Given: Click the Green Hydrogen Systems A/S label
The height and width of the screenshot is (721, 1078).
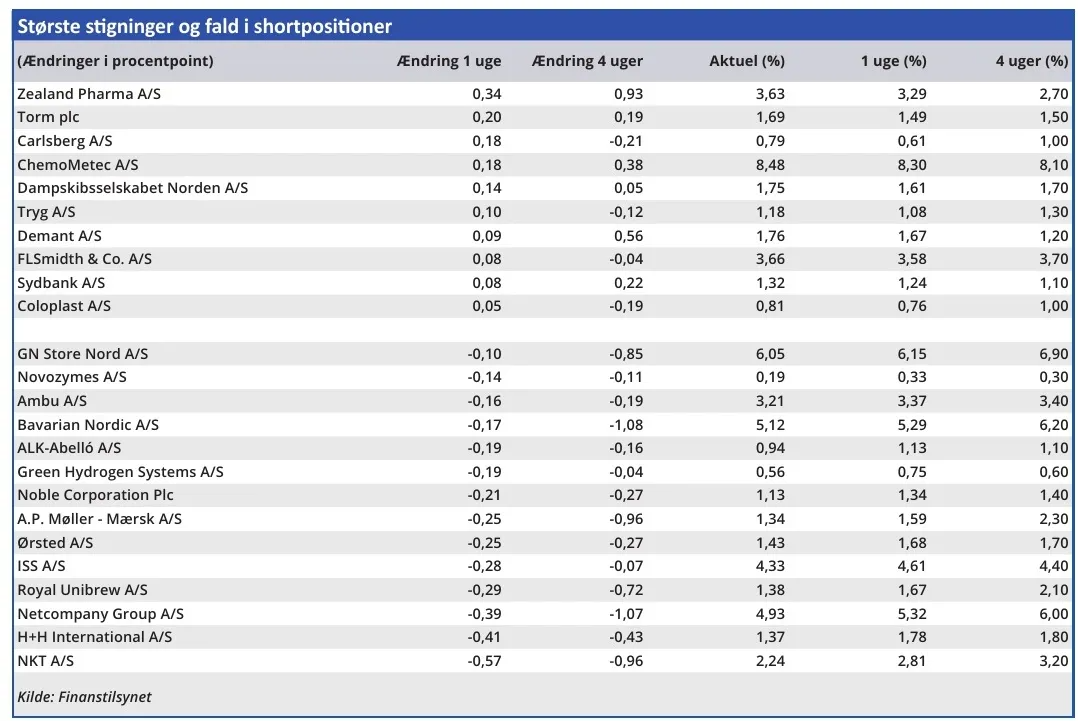Looking at the screenshot, I should coord(120,472).
